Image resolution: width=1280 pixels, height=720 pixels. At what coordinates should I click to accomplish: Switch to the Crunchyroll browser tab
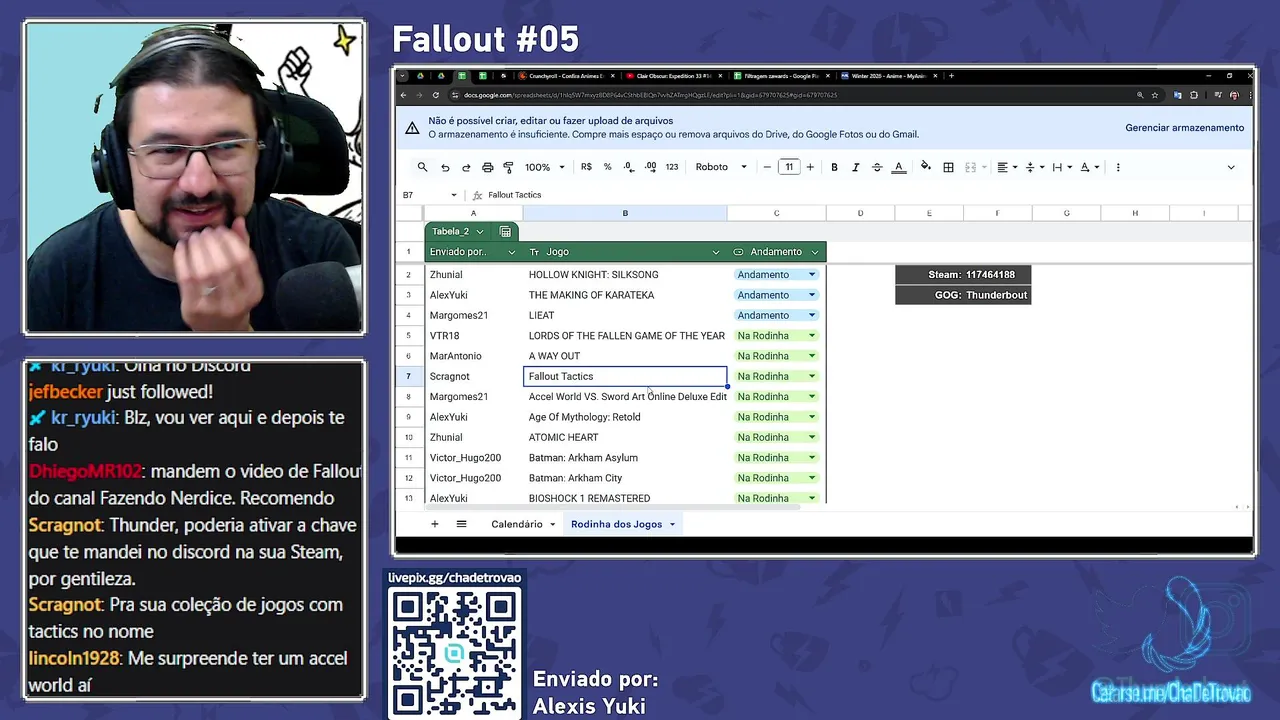(566, 76)
